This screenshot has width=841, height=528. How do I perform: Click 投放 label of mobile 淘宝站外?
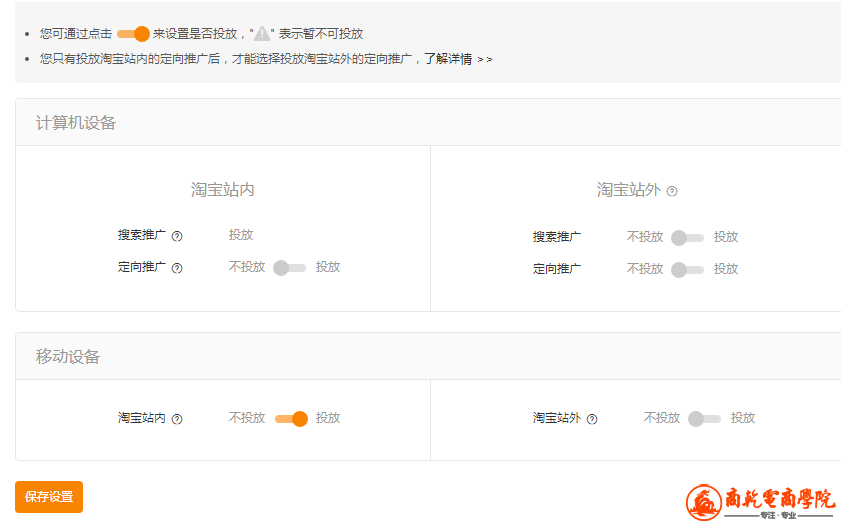tap(743, 417)
